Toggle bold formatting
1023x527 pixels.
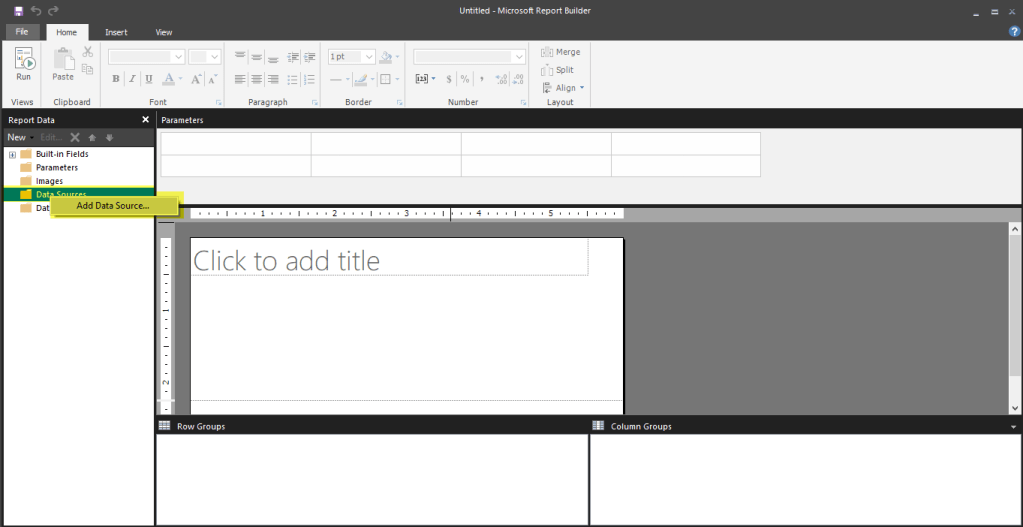click(116, 79)
